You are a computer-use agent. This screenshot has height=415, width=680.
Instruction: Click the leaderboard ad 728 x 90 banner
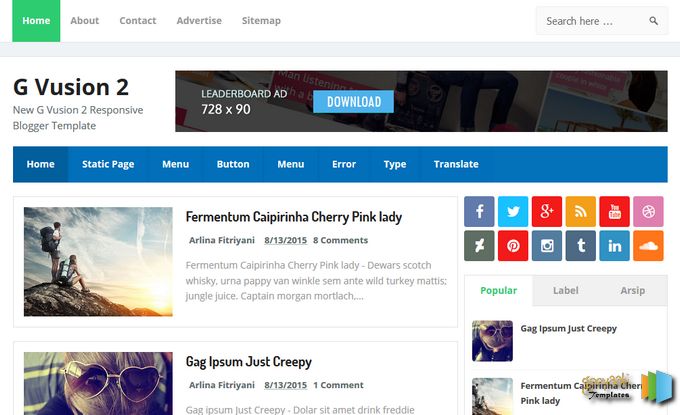coord(421,101)
